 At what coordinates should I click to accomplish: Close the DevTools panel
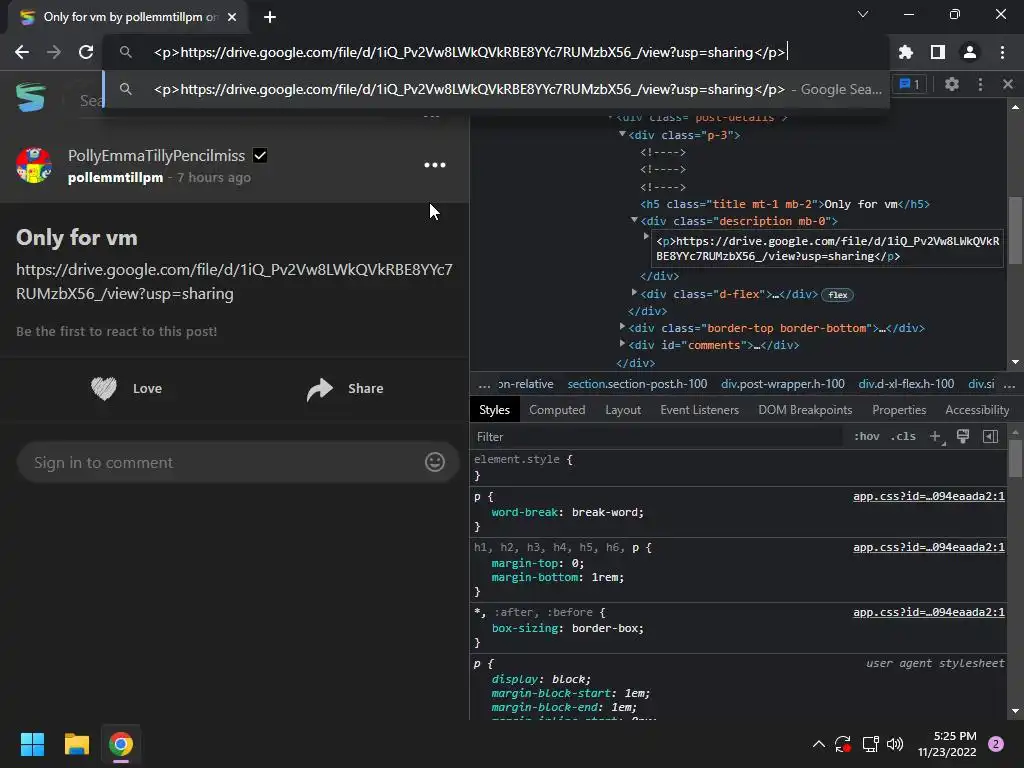pyautogui.click(x=1008, y=84)
